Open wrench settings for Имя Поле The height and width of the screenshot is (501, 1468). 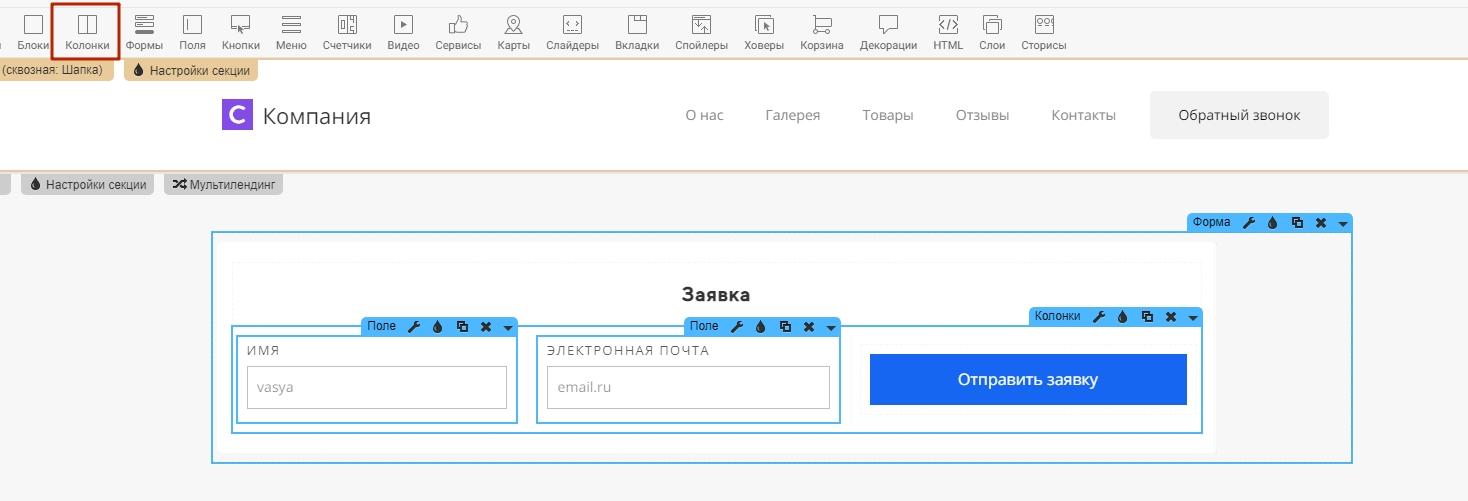tap(414, 326)
